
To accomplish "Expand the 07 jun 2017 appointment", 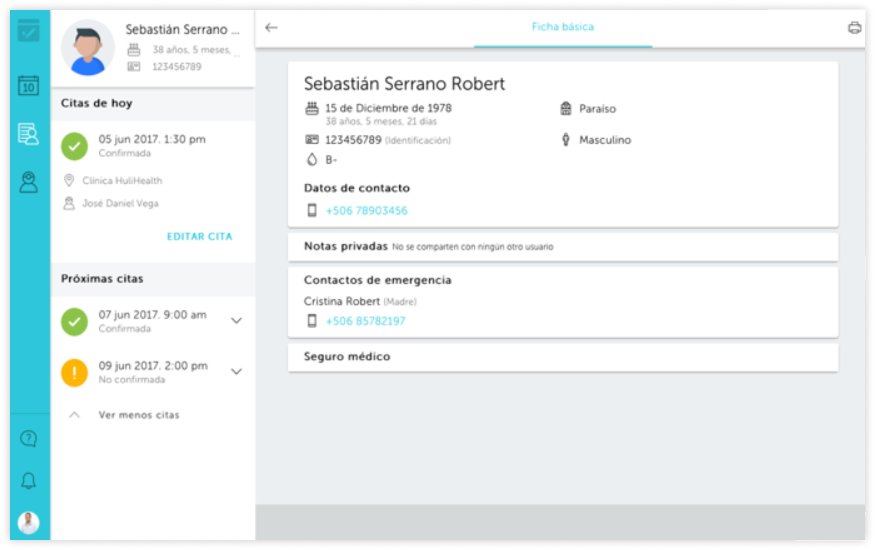I will pyautogui.click(x=237, y=321).
